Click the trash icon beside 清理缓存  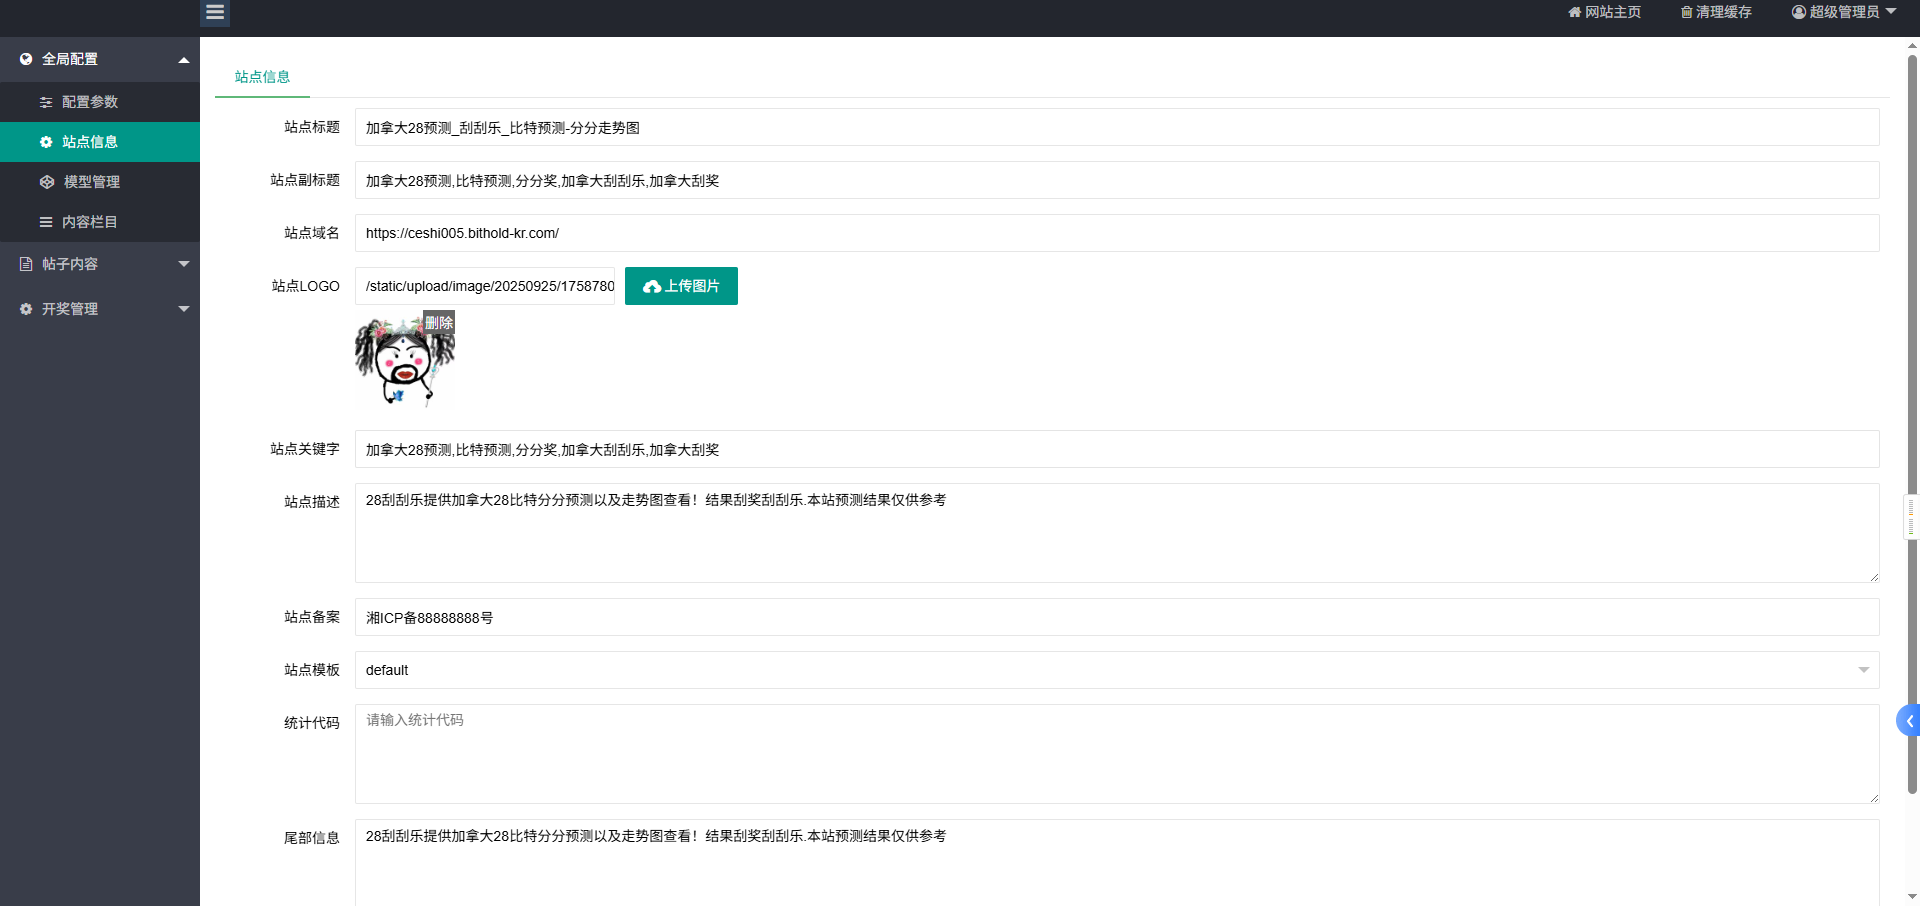[1686, 12]
